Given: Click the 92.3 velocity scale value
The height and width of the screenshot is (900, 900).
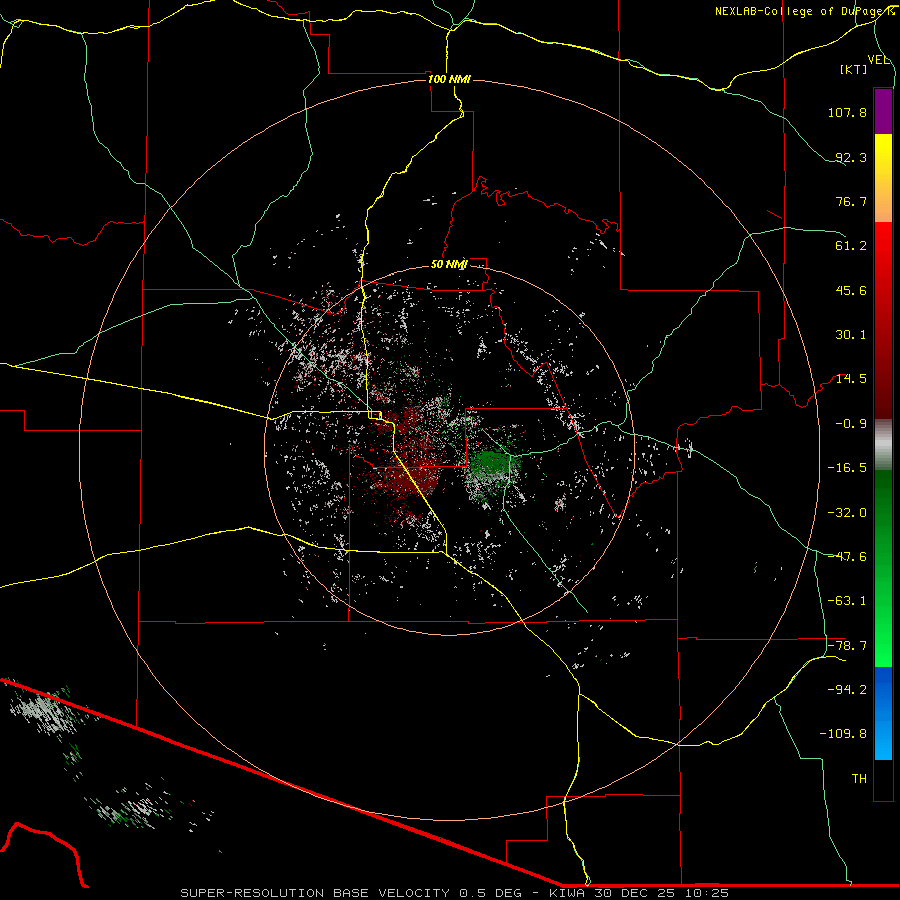Looking at the screenshot, I should coord(851,157).
